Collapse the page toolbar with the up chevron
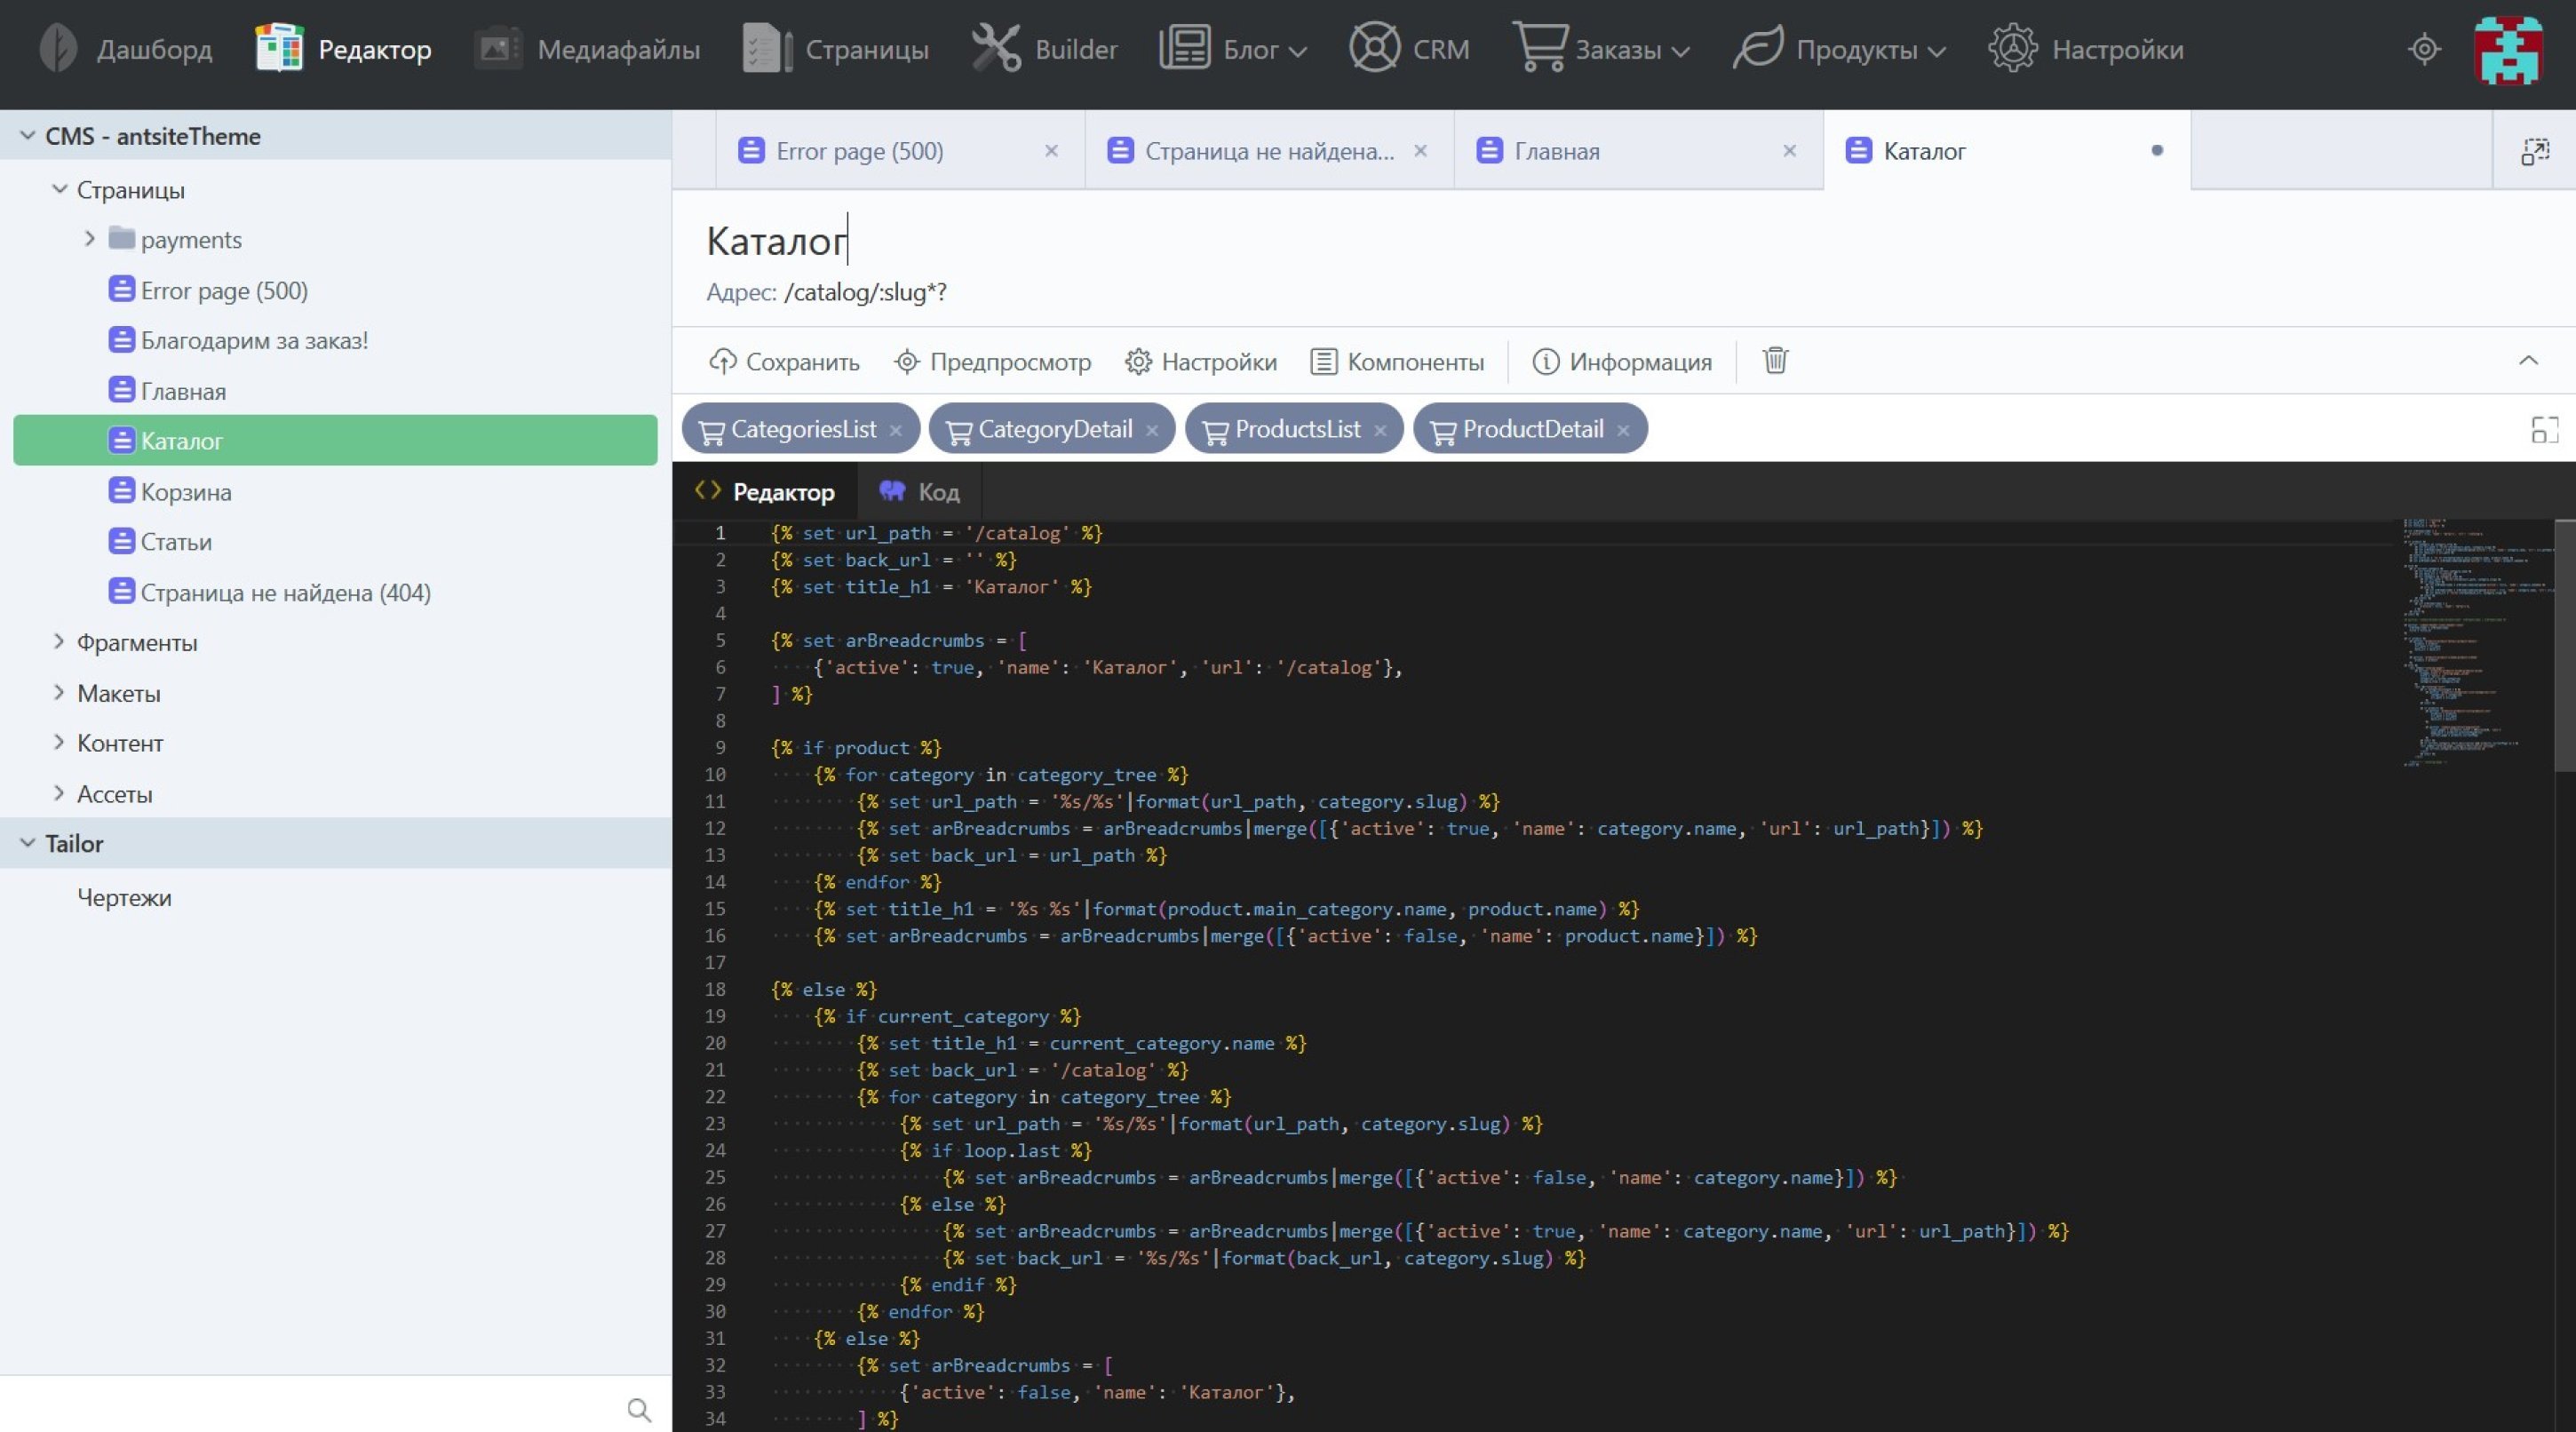This screenshot has height=1432, width=2576. tap(2528, 360)
